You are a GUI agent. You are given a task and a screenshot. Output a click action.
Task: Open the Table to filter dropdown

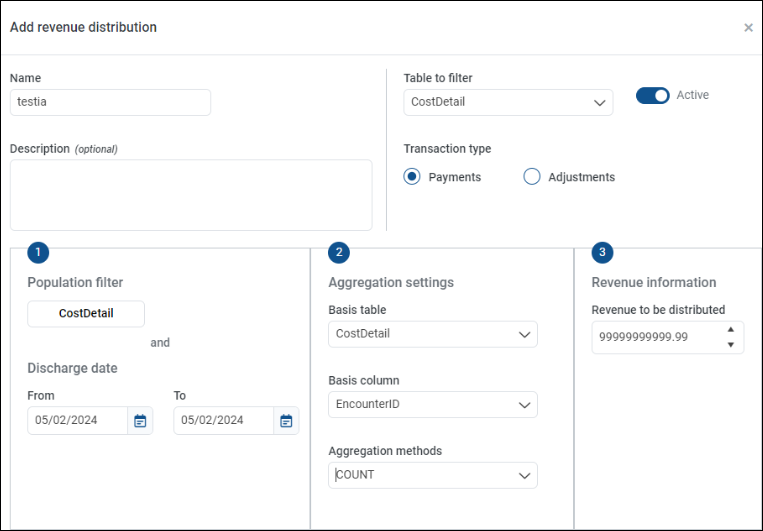[x=508, y=102]
